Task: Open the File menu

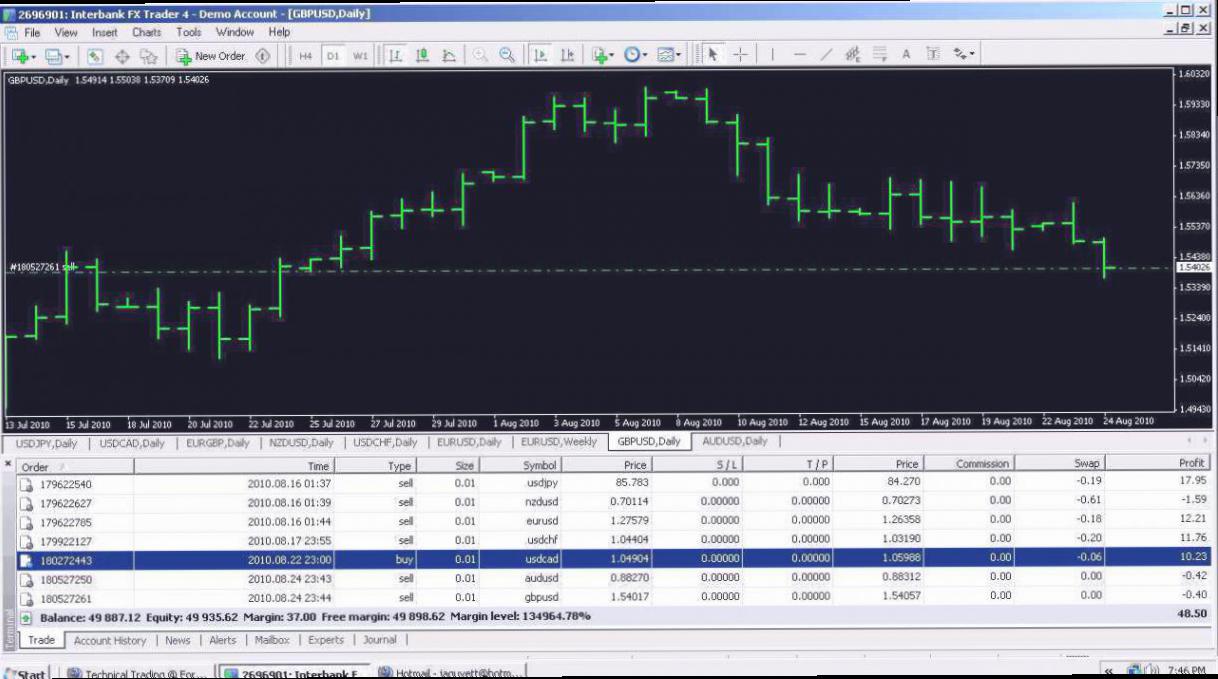Action: [32, 32]
